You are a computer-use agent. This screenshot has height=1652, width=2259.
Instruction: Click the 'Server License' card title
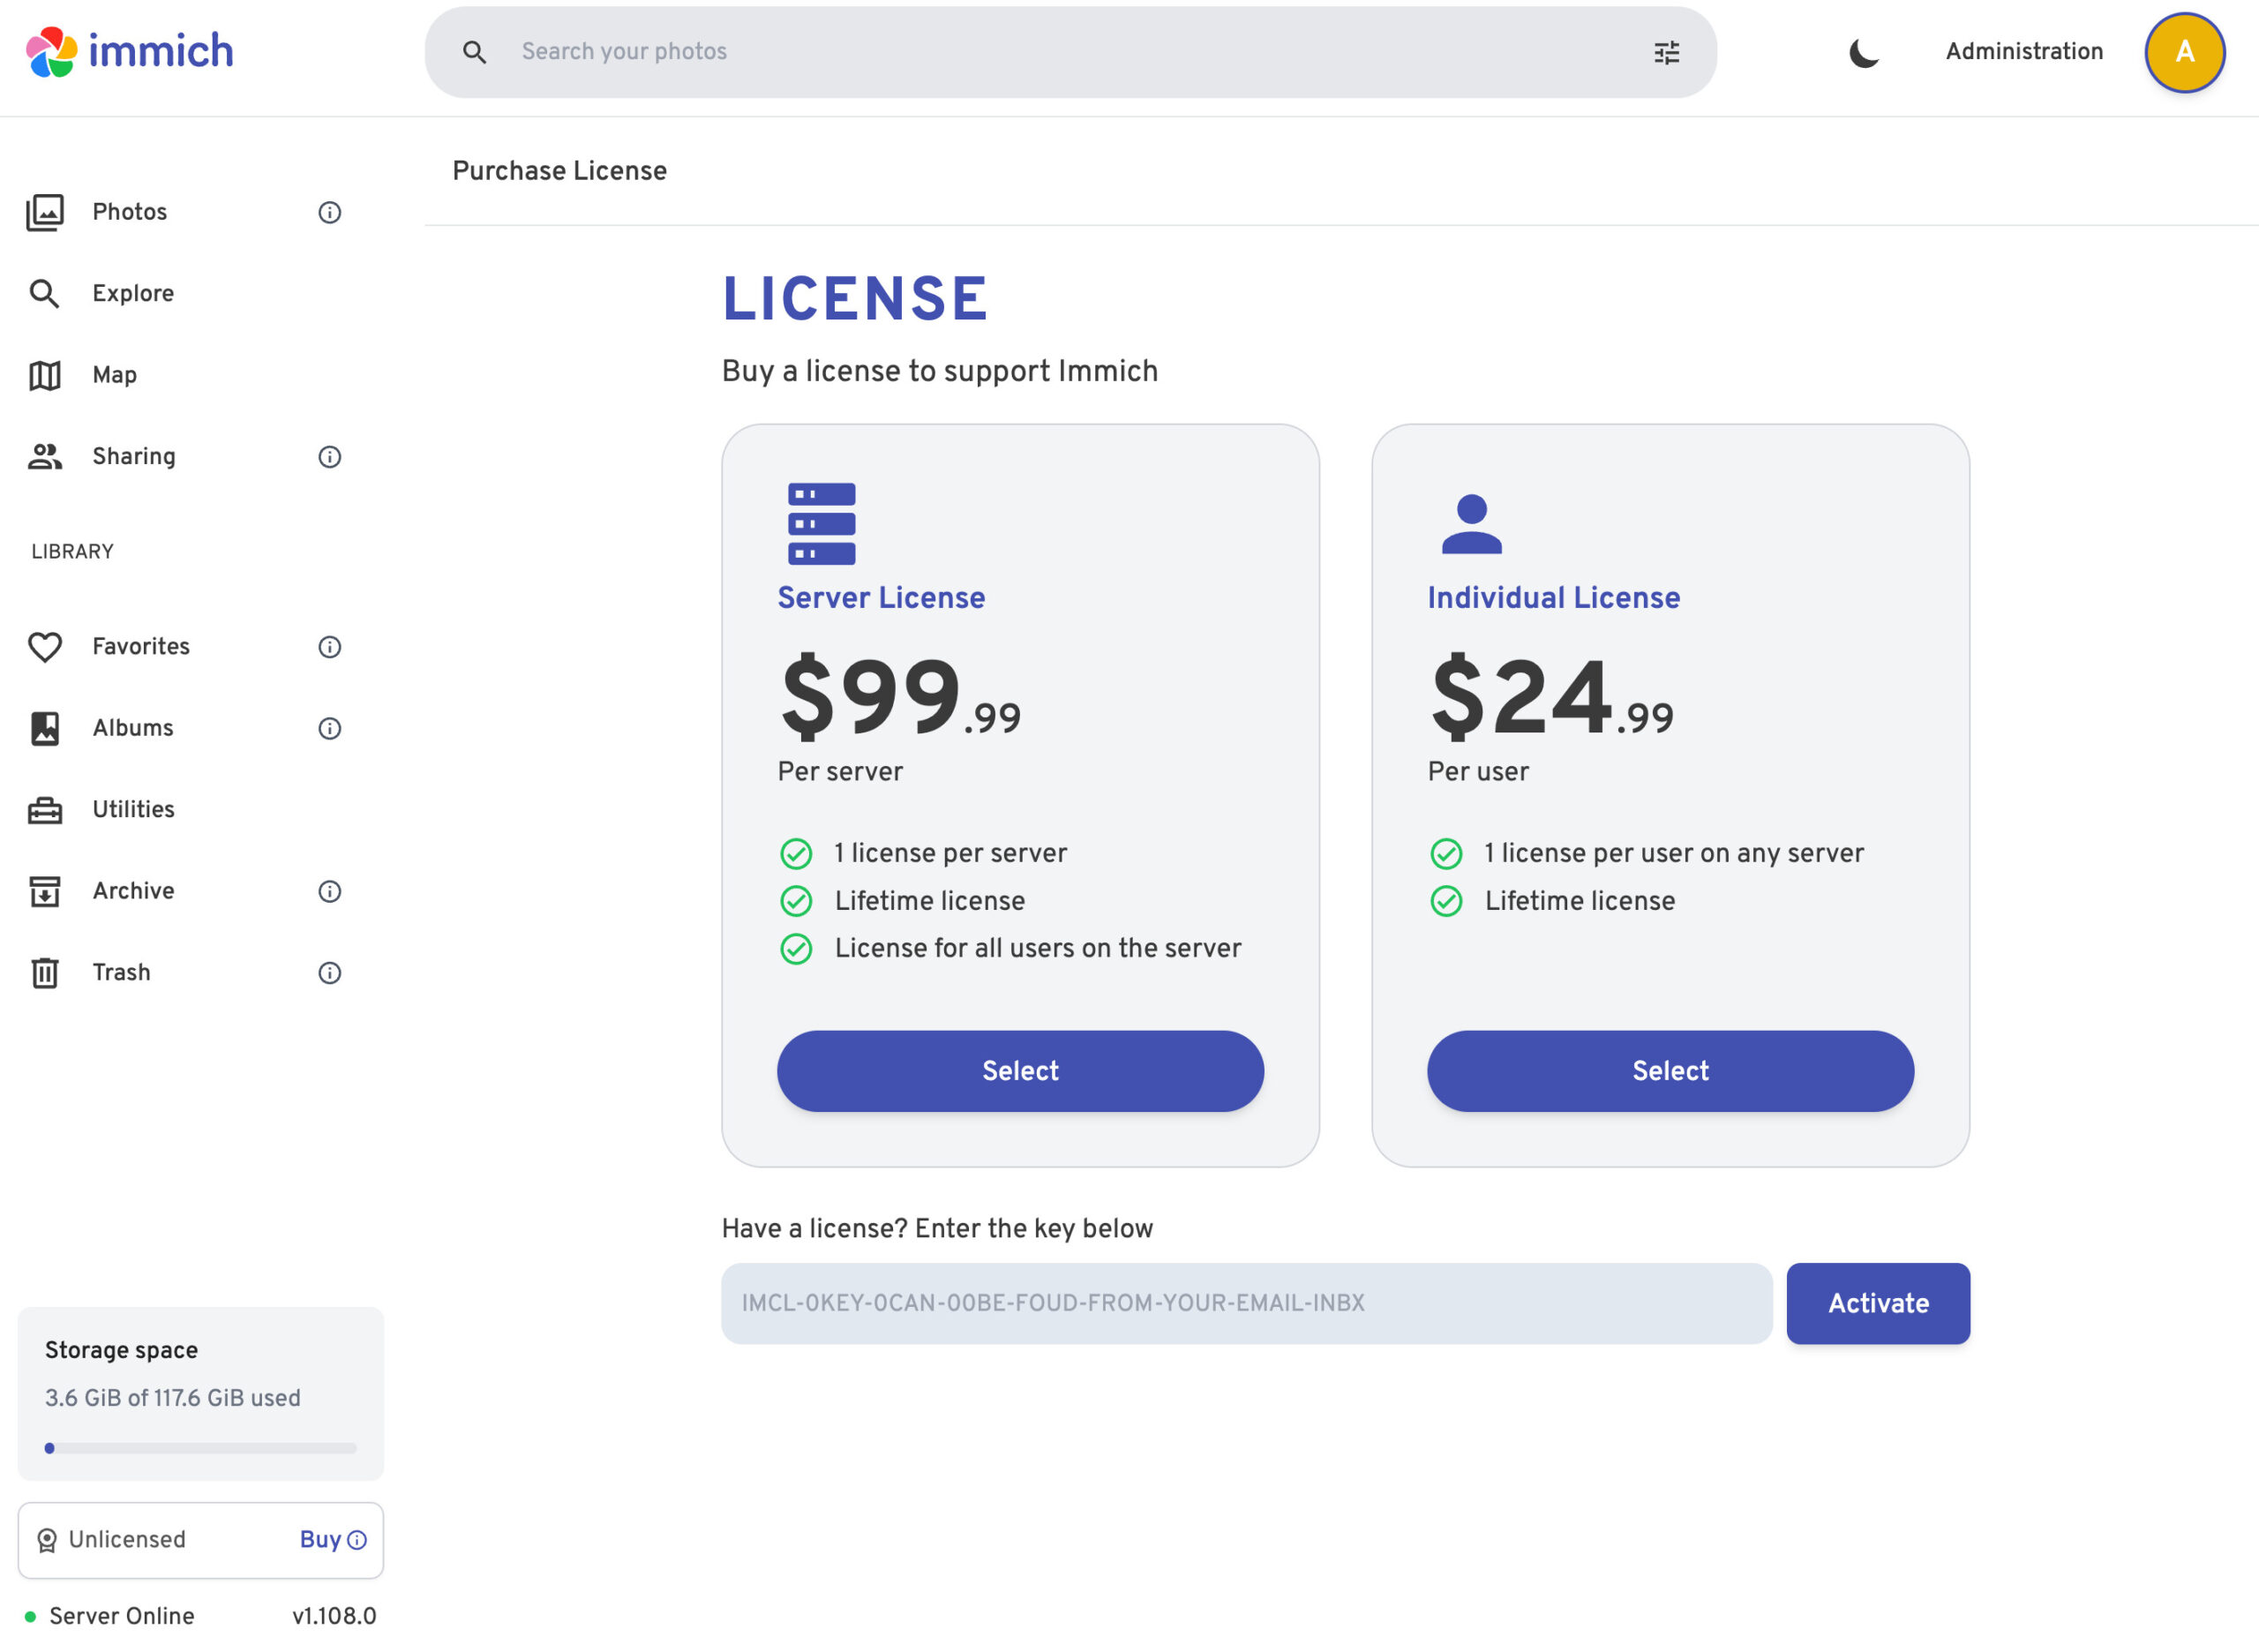881,598
